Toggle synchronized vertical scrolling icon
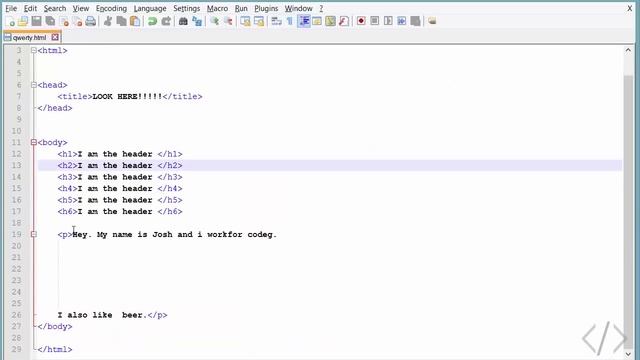The height and width of the screenshot is (360, 640). pyautogui.click(x=245, y=21)
